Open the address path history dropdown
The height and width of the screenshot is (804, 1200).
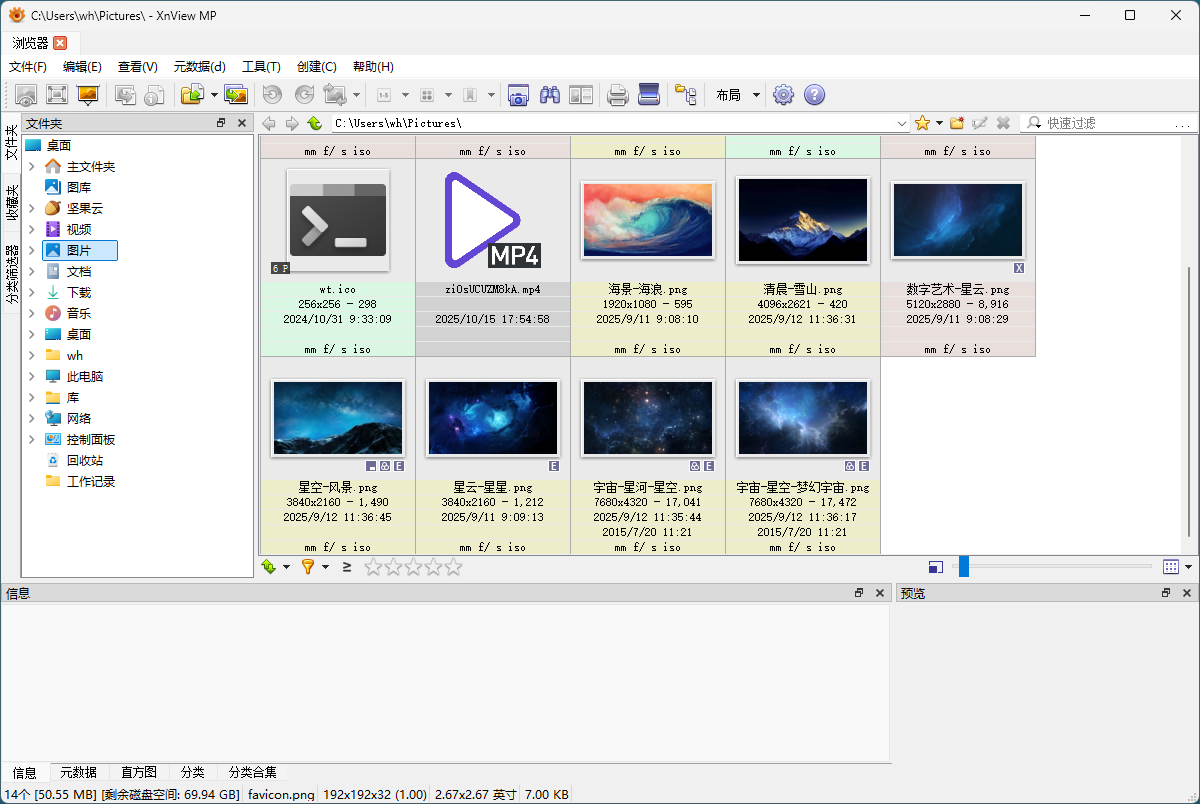click(x=901, y=123)
